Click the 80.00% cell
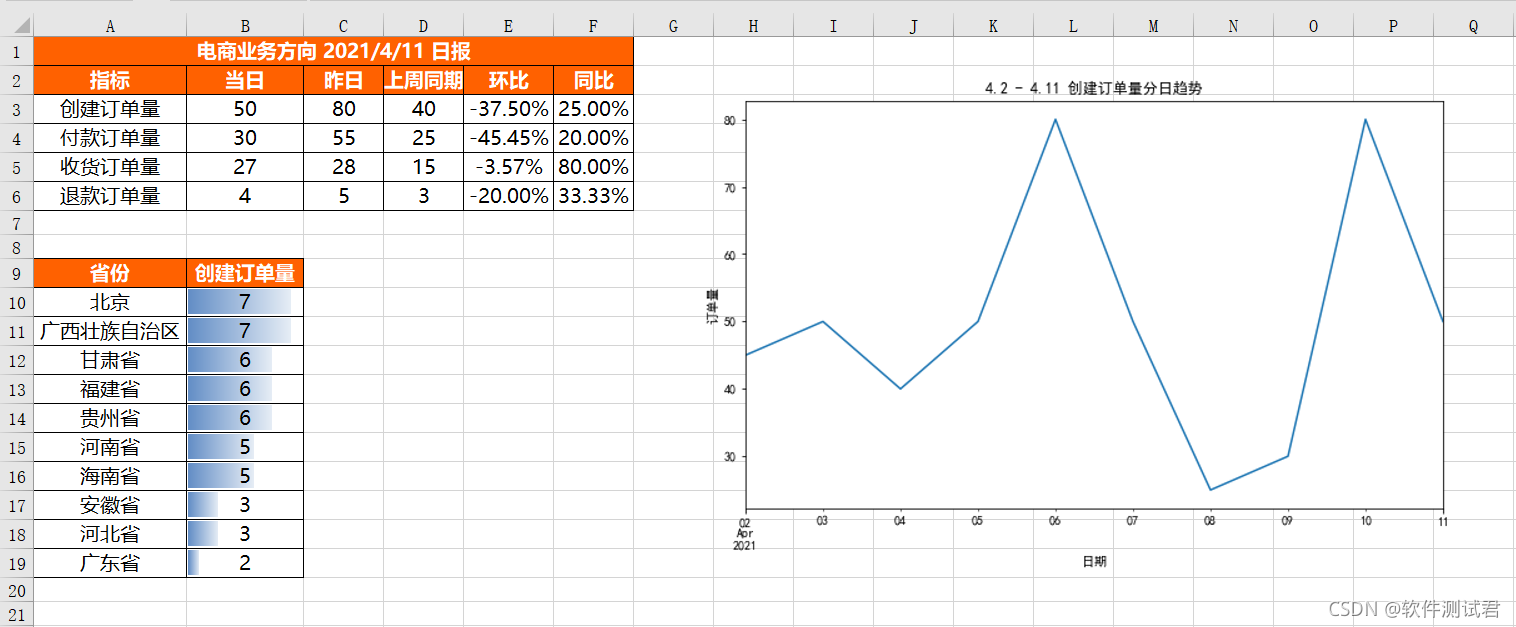The height and width of the screenshot is (627, 1516). 594,167
